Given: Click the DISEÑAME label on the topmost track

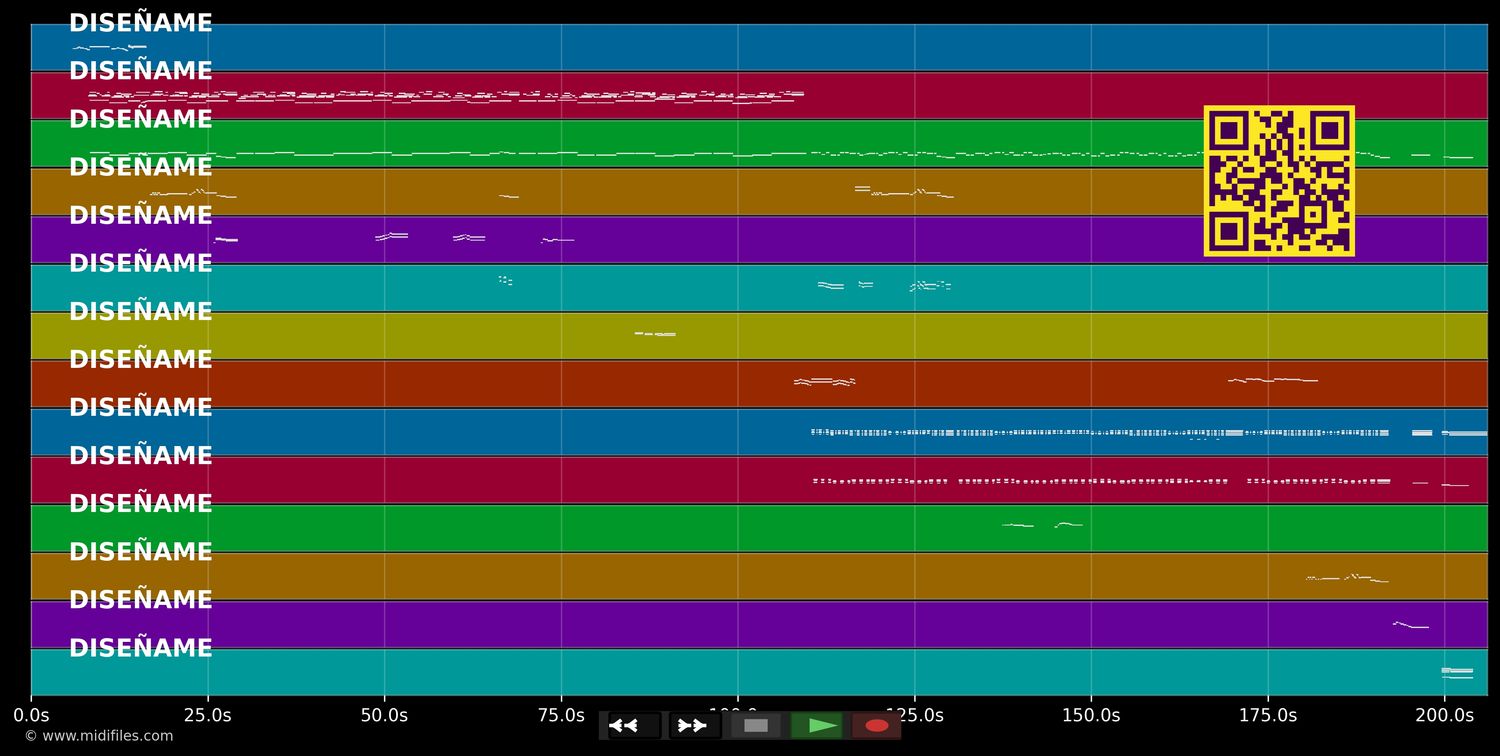Looking at the screenshot, I should [141, 24].
